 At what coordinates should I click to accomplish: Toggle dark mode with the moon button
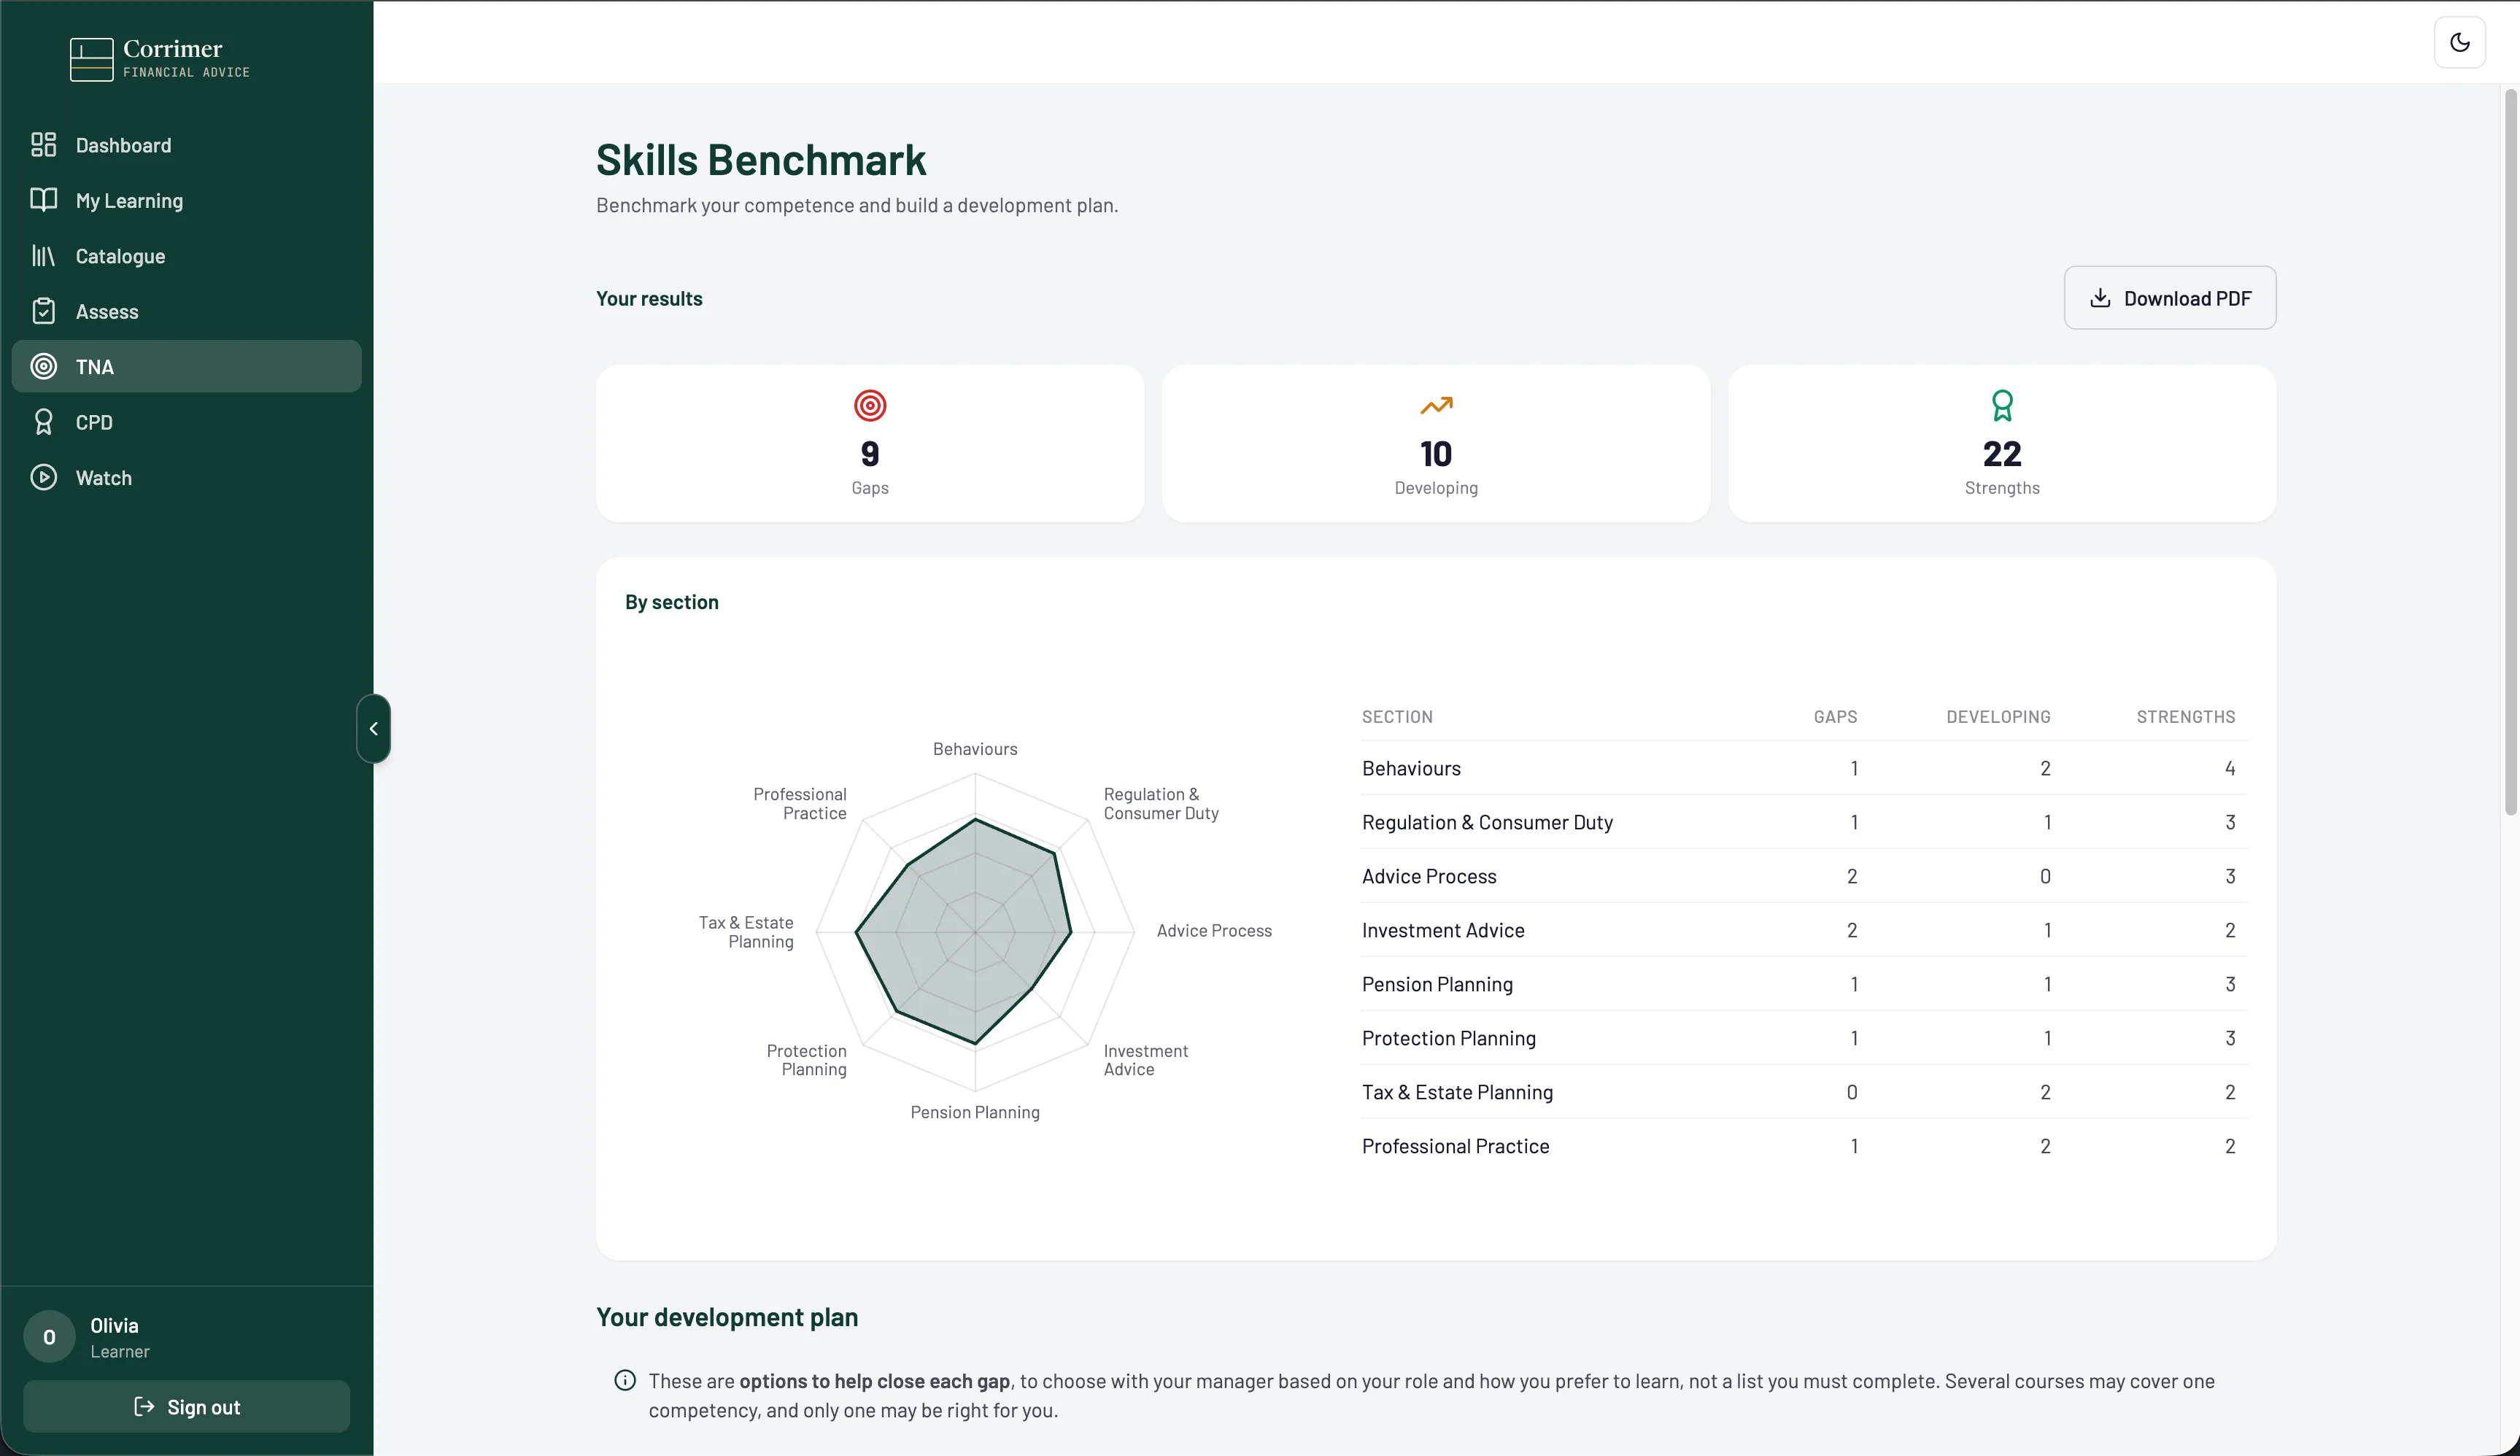point(2459,42)
